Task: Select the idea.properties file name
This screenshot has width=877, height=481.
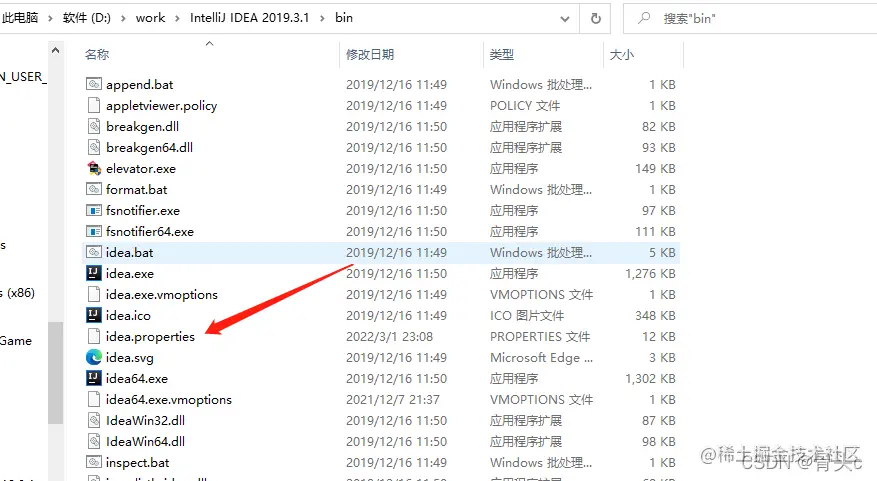Action: [150, 337]
